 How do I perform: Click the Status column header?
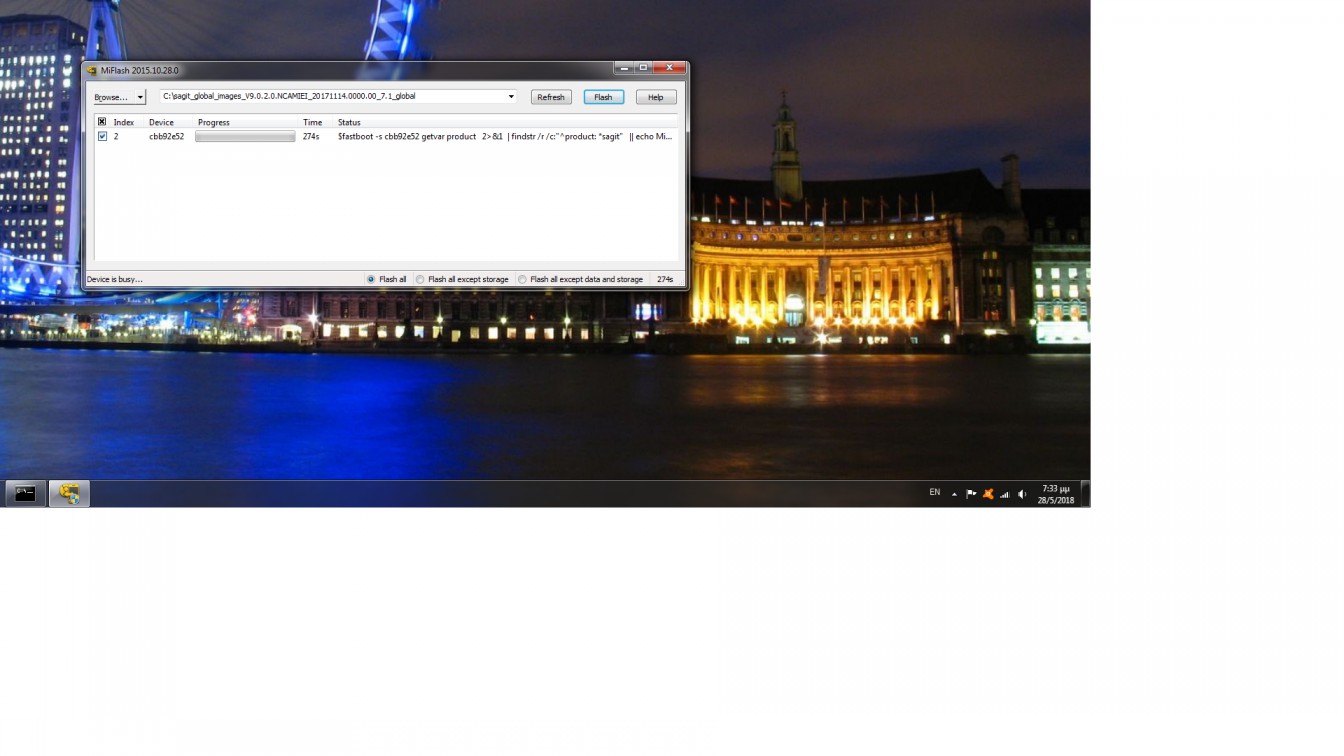coord(349,122)
